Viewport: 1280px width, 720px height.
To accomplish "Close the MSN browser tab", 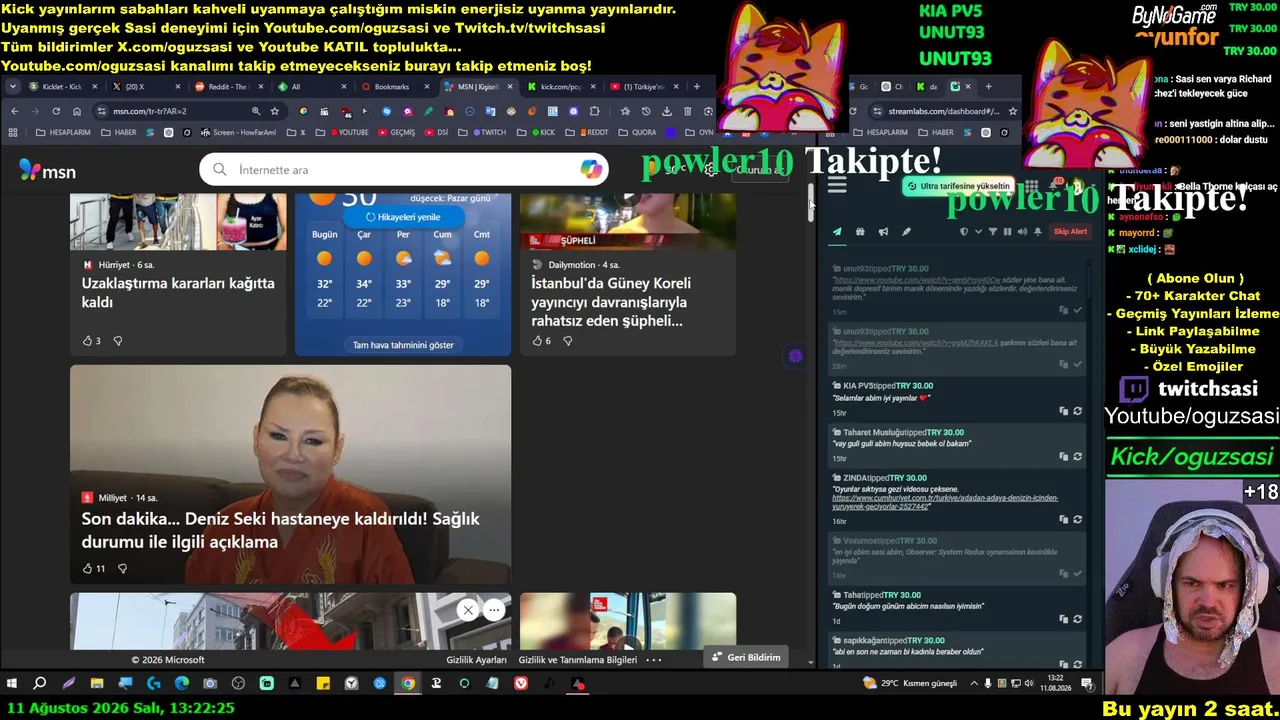I will point(510,87).
